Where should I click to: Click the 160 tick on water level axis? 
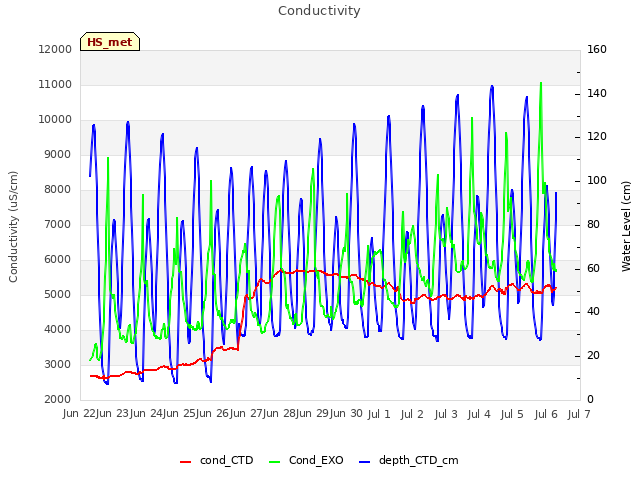pos(597,49)
